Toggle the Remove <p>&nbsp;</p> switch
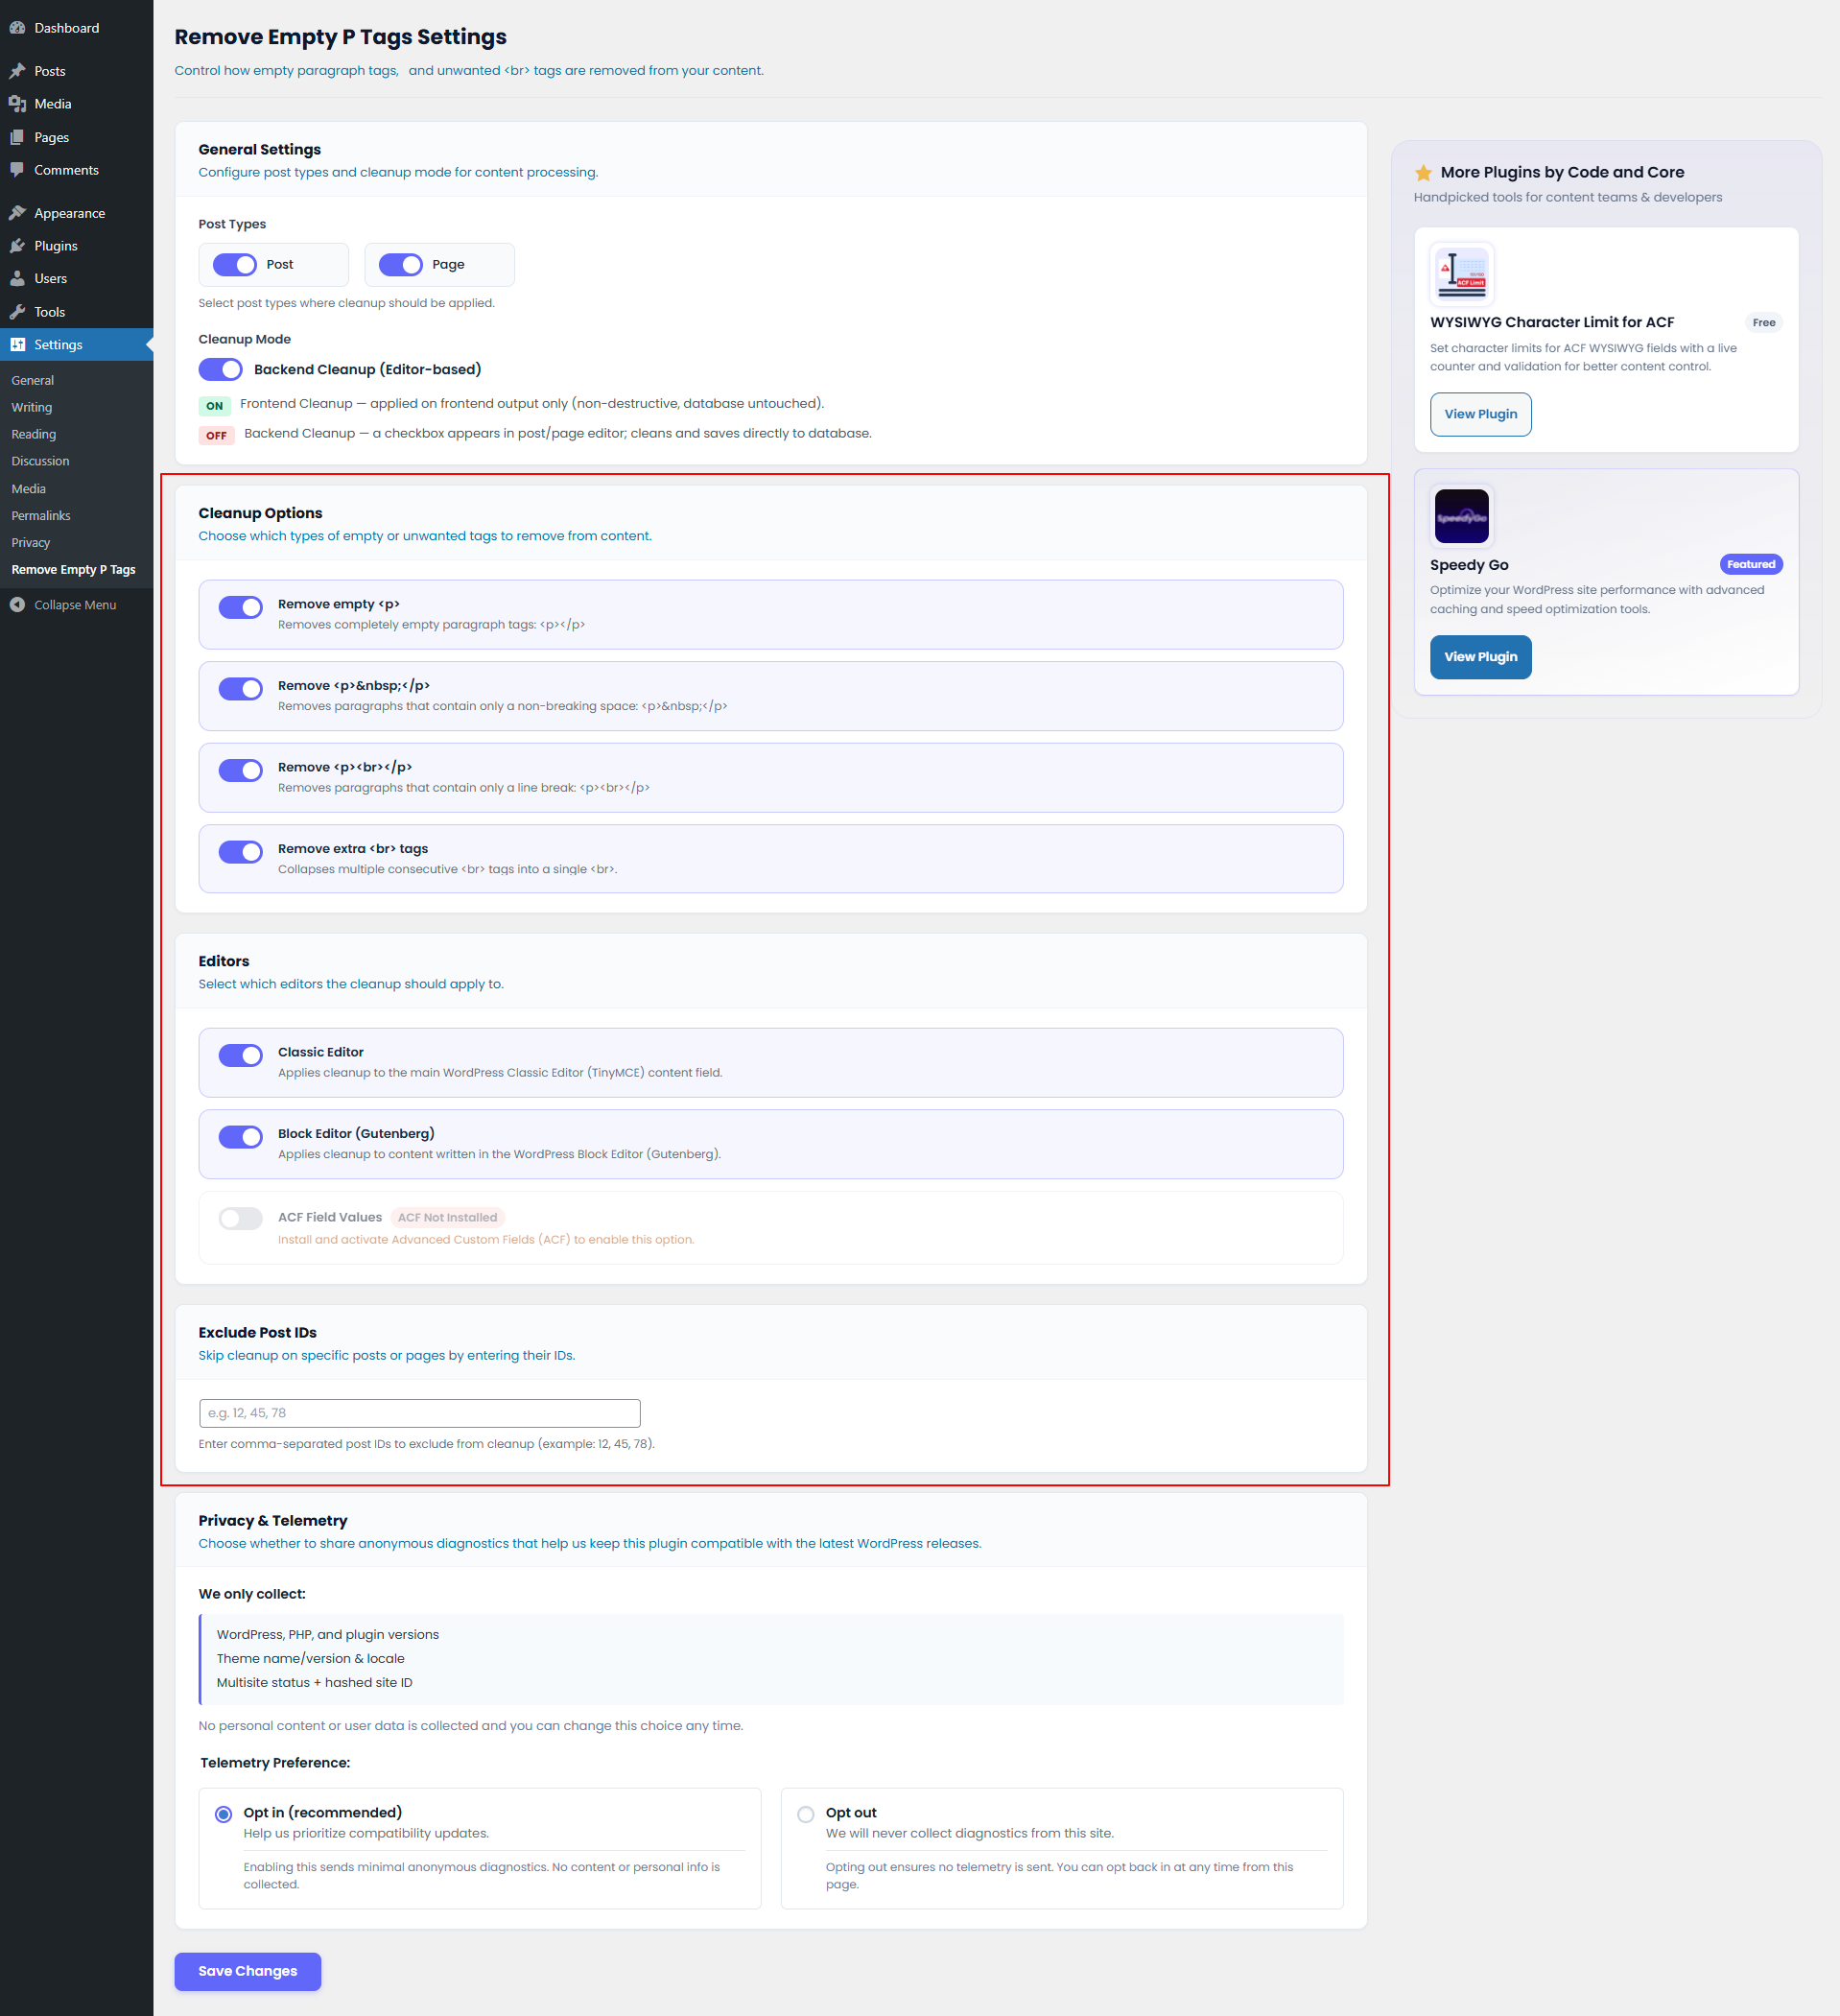Screen dimensions: 1840x2016 (241, 689)
